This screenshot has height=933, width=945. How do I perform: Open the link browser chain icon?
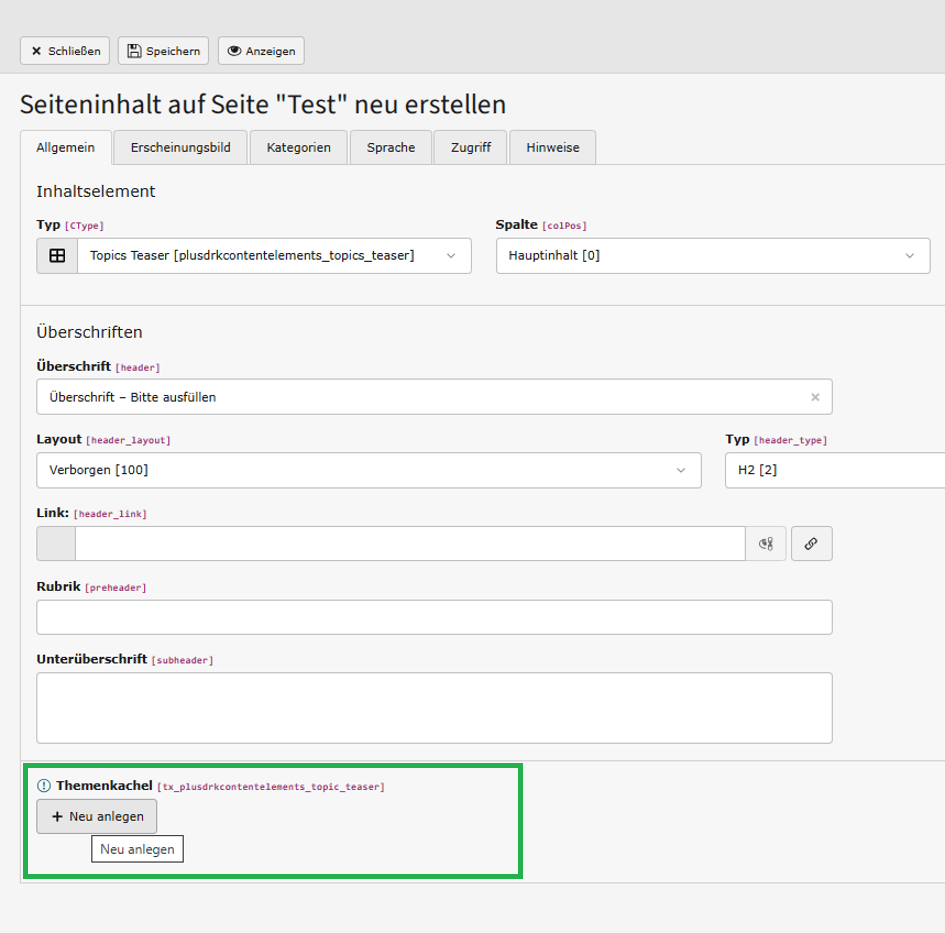(812, 544)
